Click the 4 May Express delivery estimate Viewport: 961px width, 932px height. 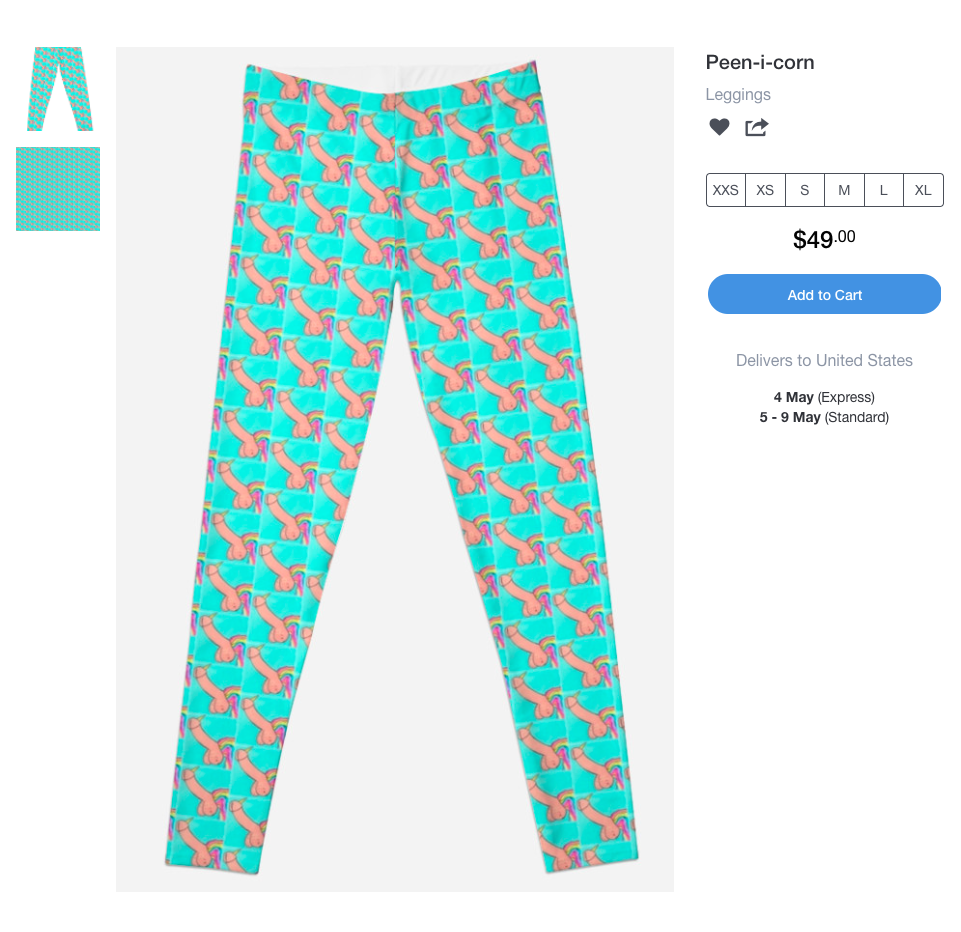[824, 397]
